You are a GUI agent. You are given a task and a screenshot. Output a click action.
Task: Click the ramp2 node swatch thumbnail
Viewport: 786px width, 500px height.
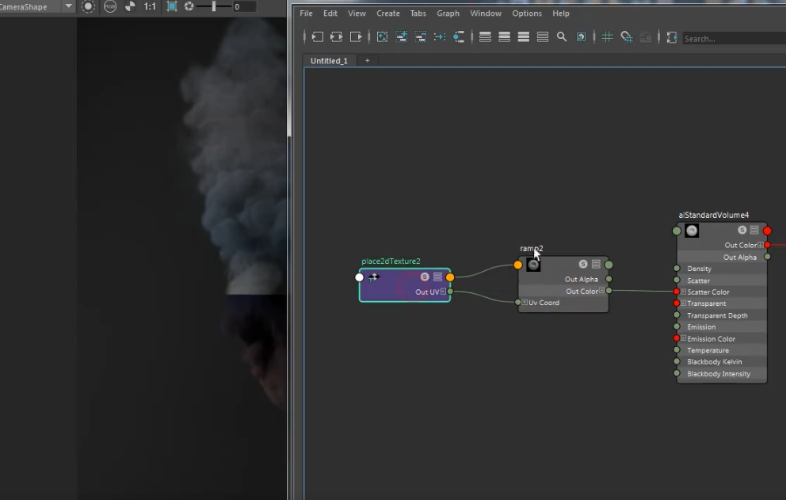tap(533, 265)
